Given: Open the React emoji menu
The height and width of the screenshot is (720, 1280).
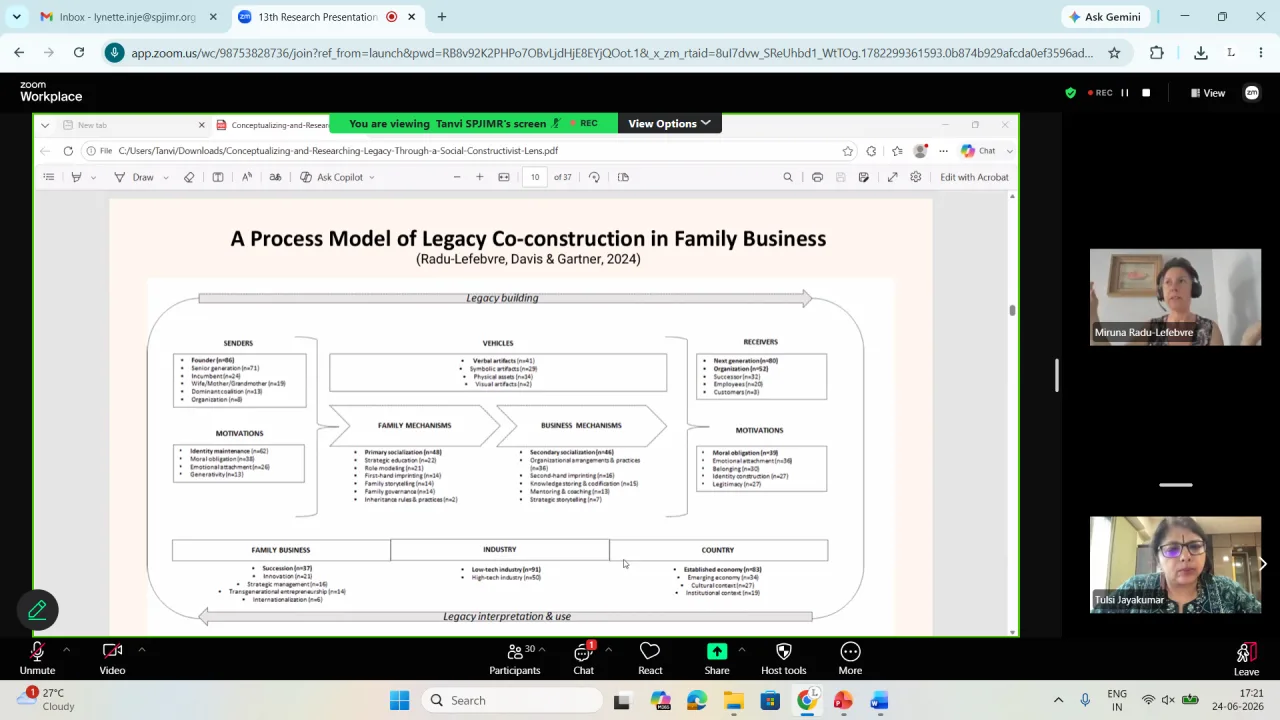Looking at the screenshot, I should [x=650, y=658].
